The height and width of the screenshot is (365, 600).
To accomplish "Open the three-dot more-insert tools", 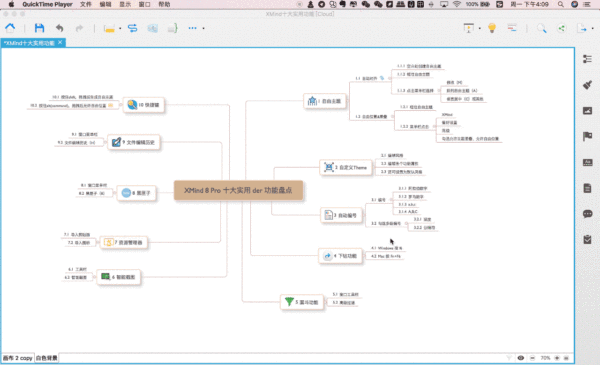I will pyautogui.click(x=192, y=28).
